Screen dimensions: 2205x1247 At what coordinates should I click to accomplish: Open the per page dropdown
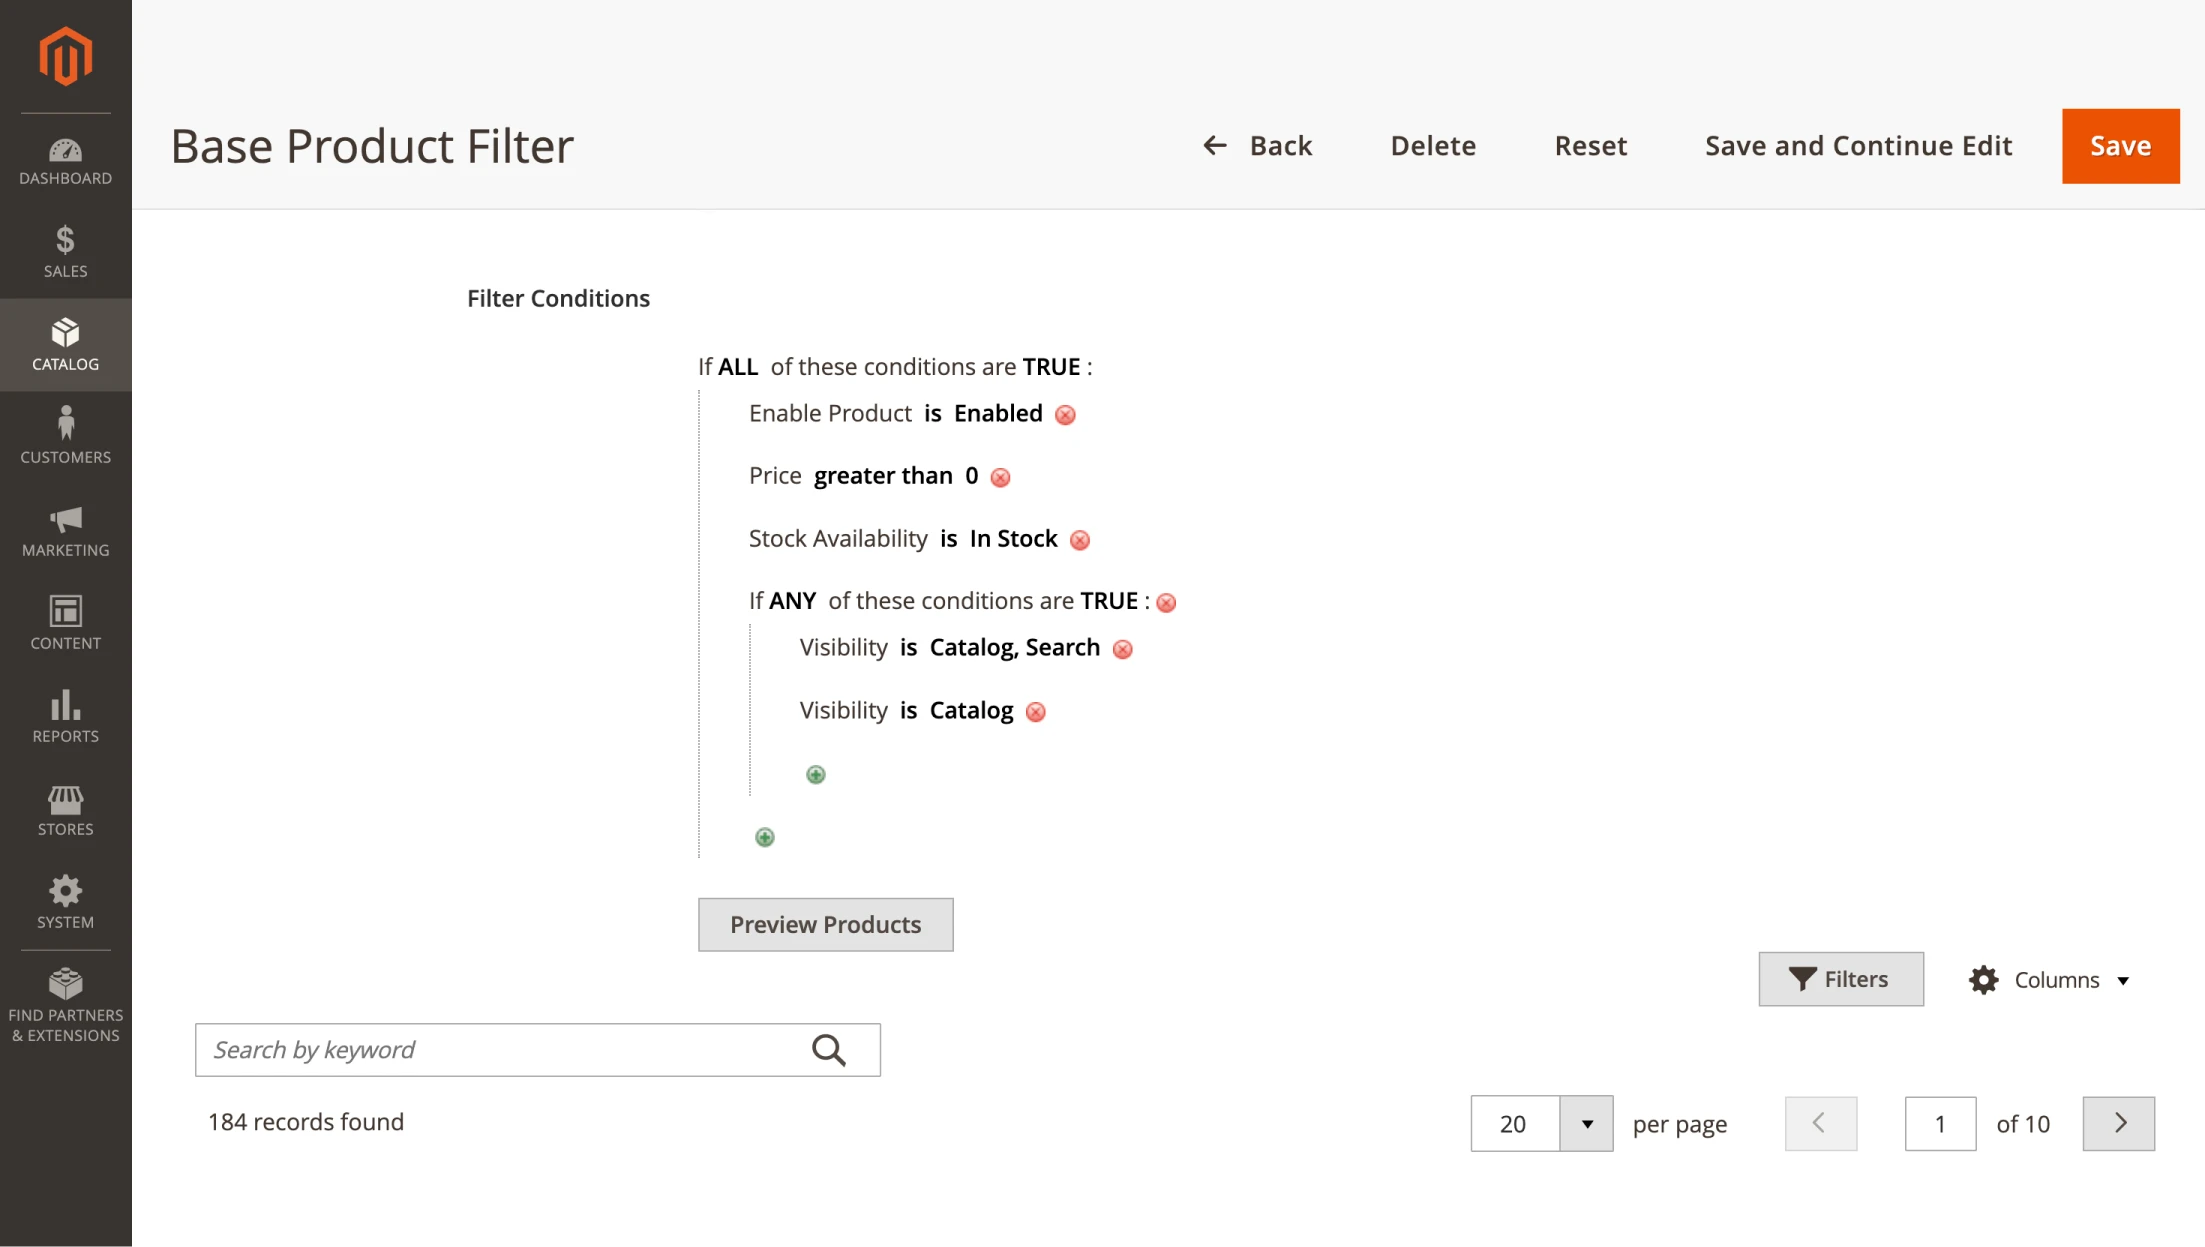pyautogui.click(x=1585, y=1123)
